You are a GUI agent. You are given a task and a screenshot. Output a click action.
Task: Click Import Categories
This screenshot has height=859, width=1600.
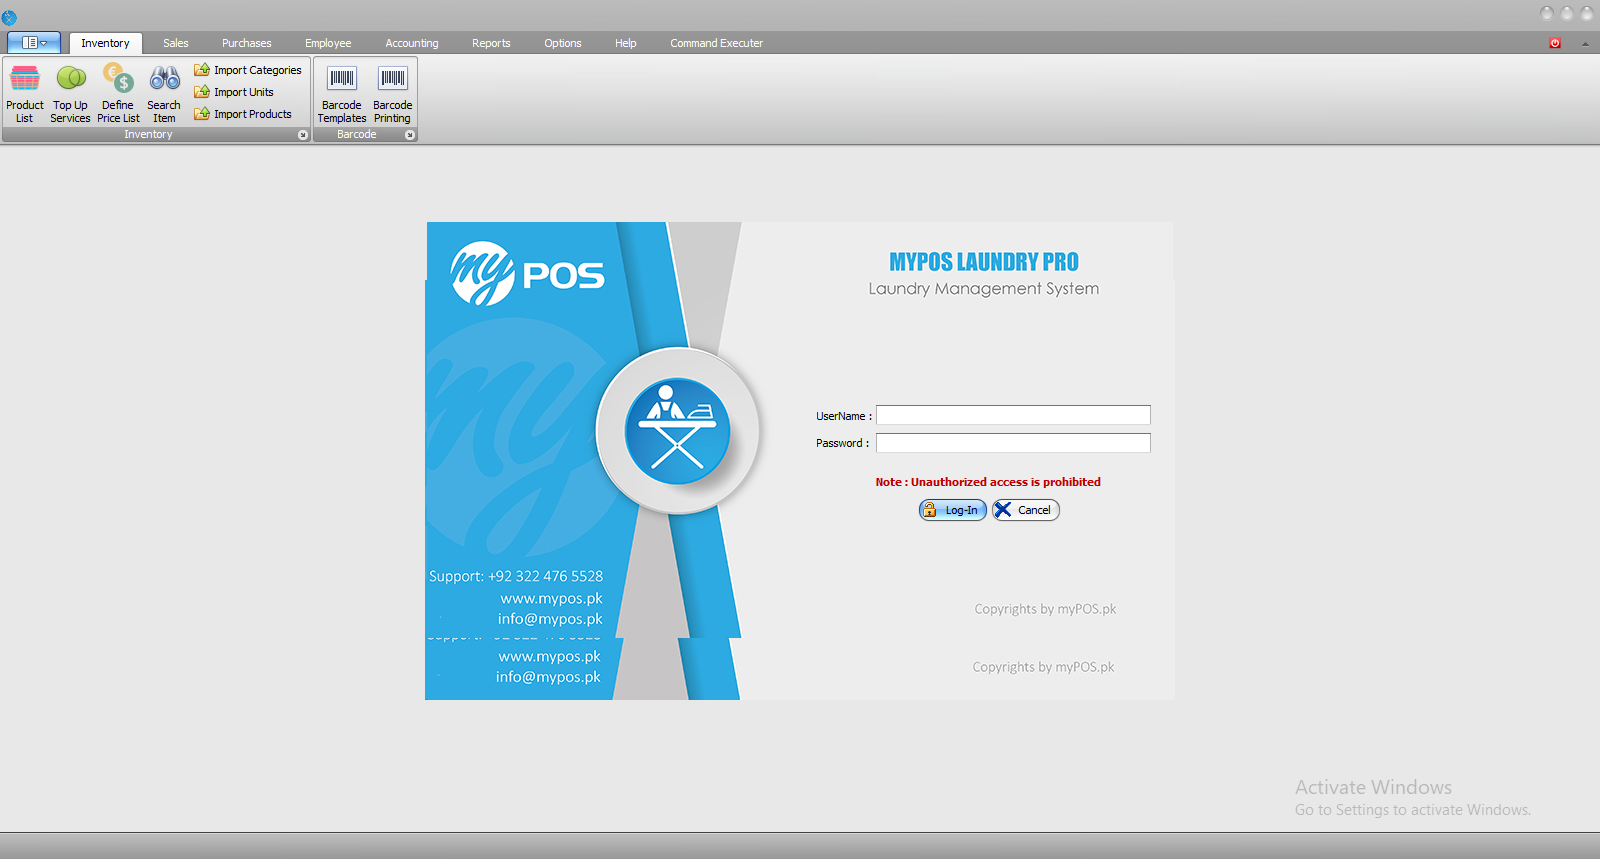(x=248, y=70)
